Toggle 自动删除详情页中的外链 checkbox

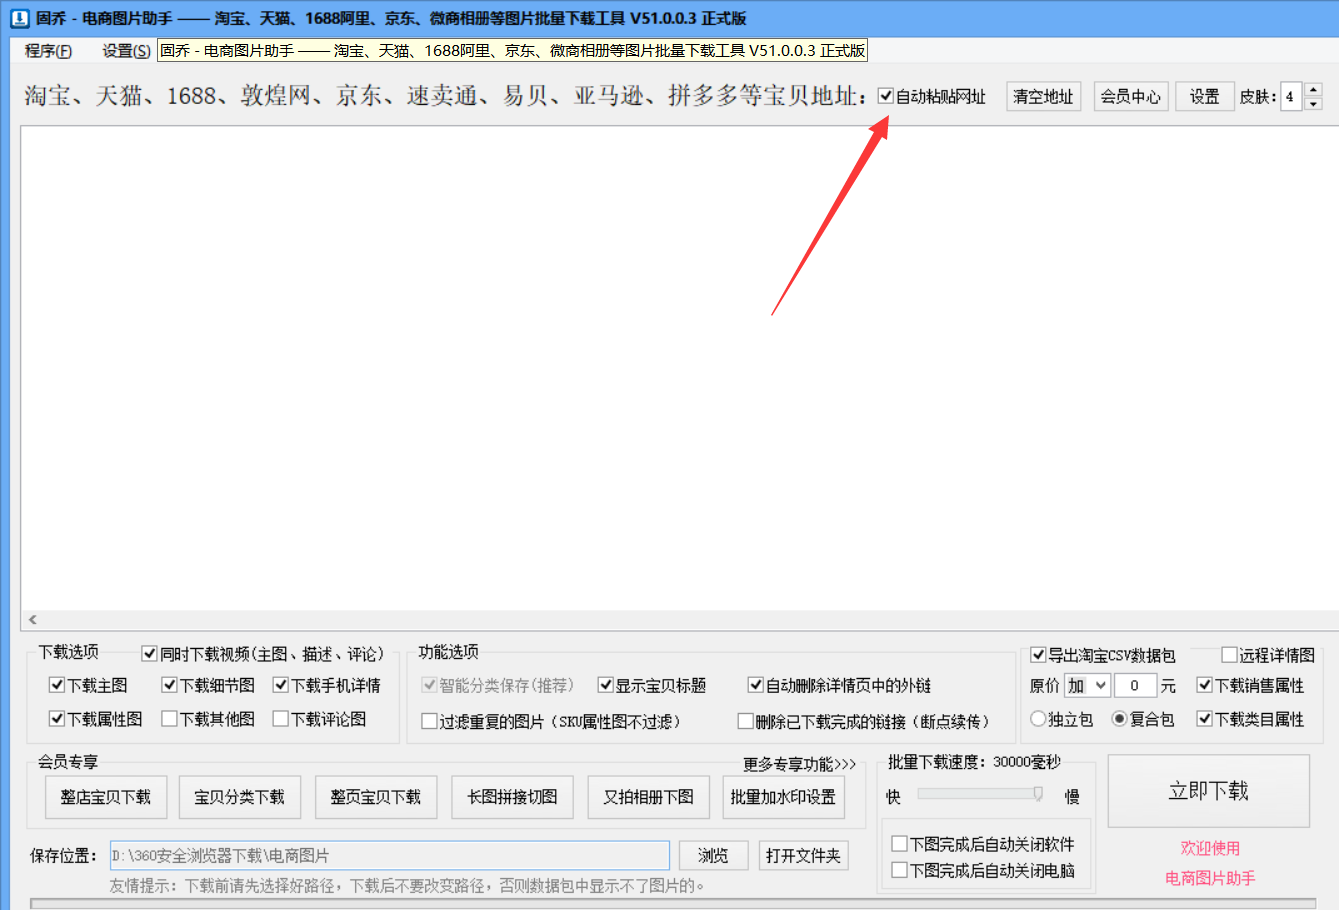coord(756,685)
